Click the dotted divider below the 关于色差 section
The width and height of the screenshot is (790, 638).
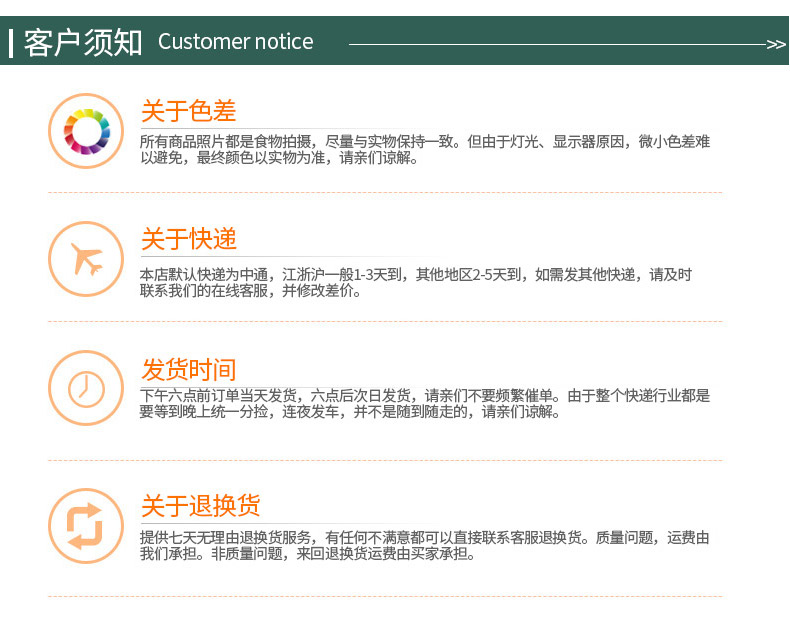[x=385, y=192]
